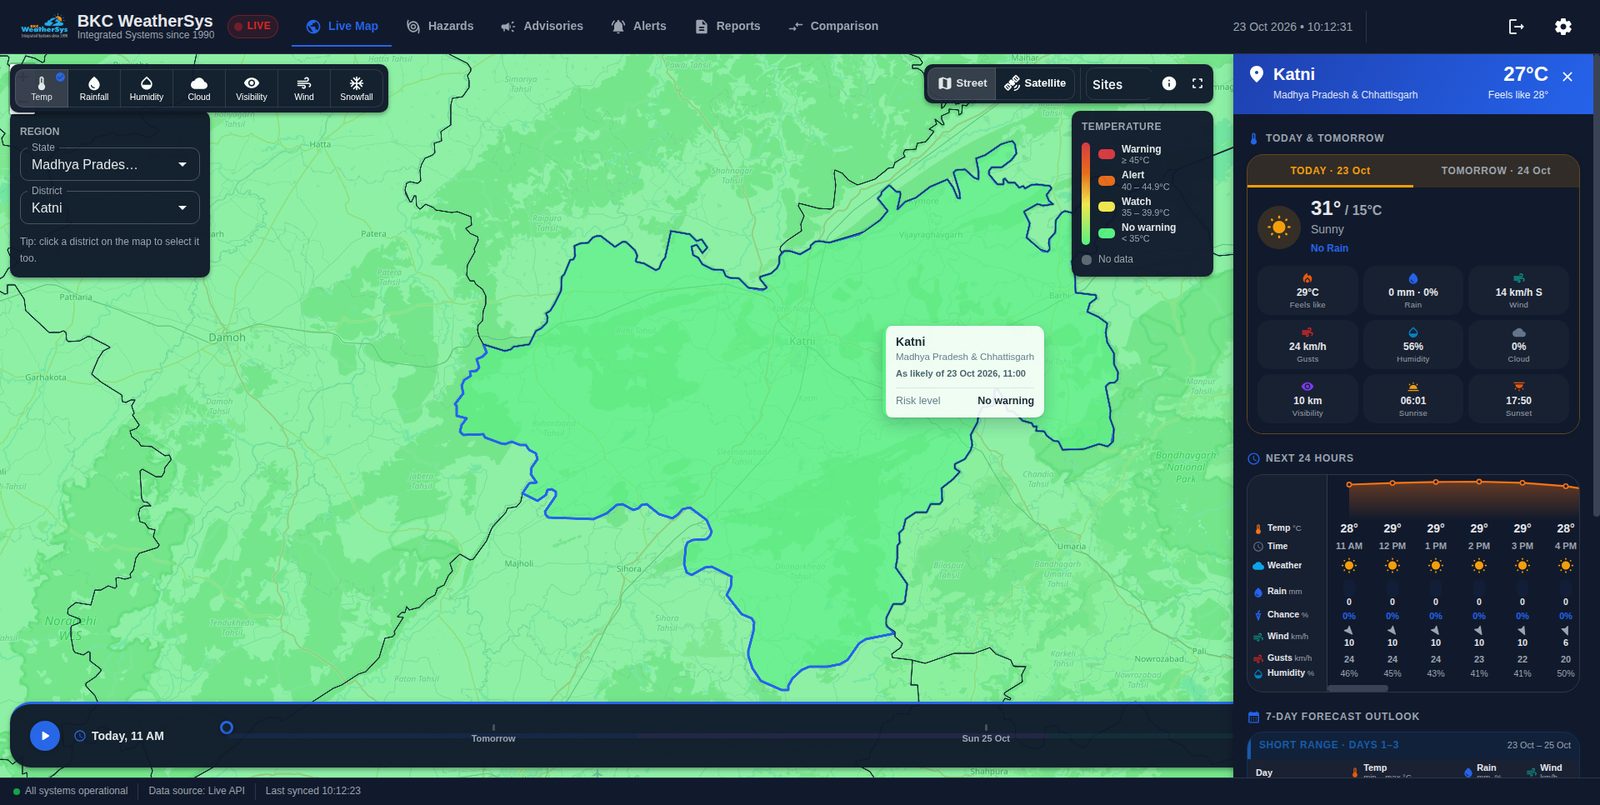Switch to the Comparison tab
1600x805 pixels.
834,26
